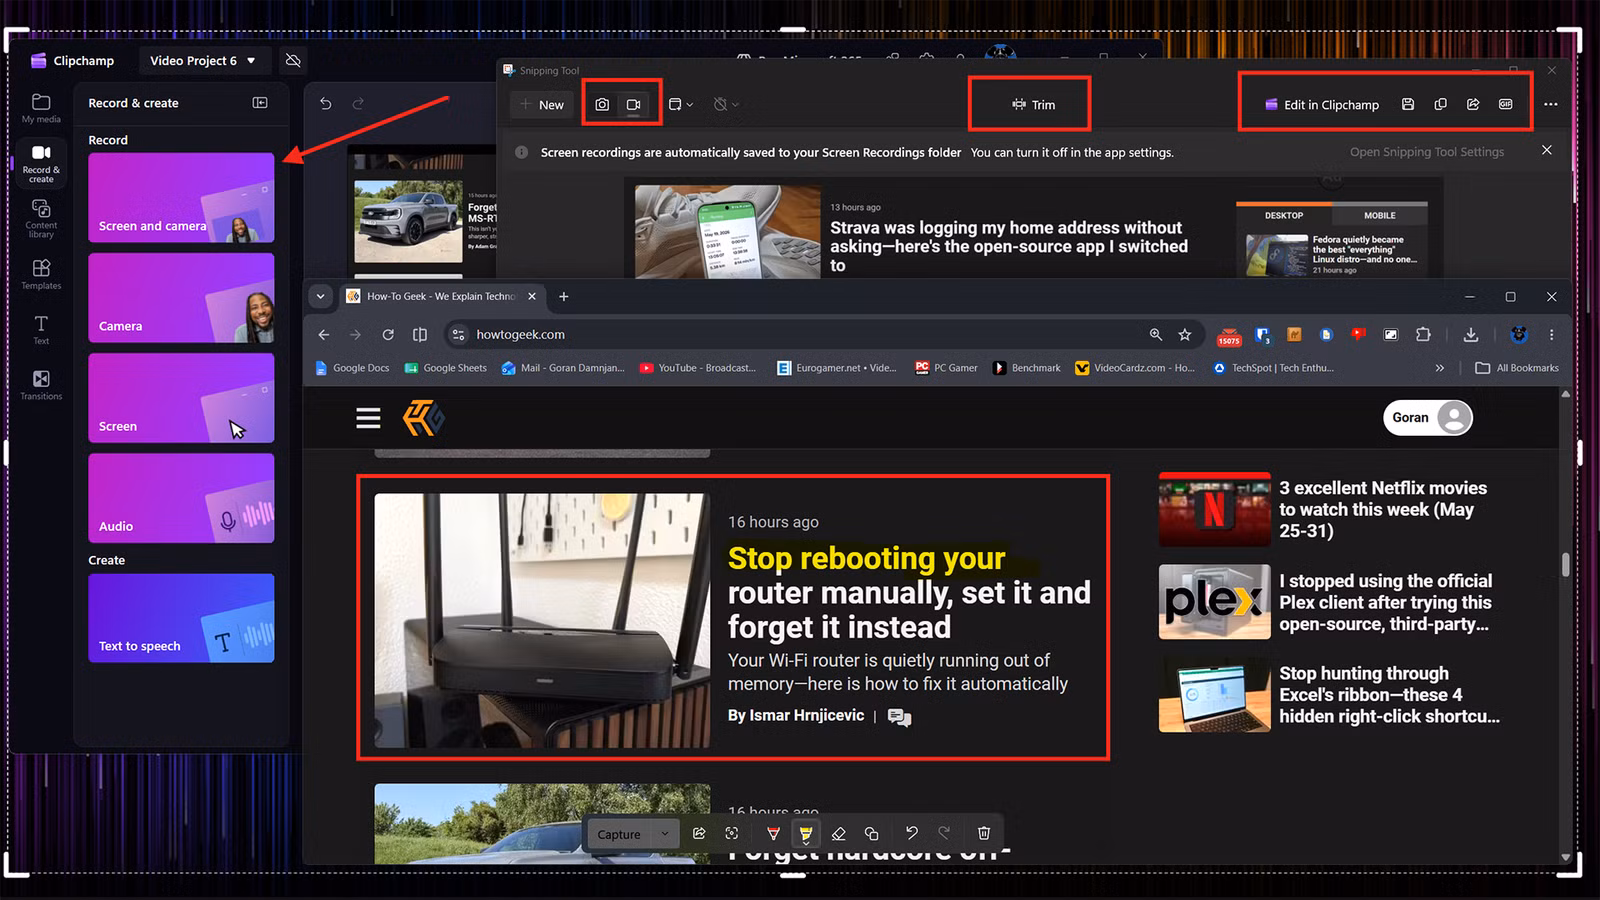Screen dimensions: 1600x900
Task: Copy recording in Snipping Tool toolbar
Action: coord(1441,104)
